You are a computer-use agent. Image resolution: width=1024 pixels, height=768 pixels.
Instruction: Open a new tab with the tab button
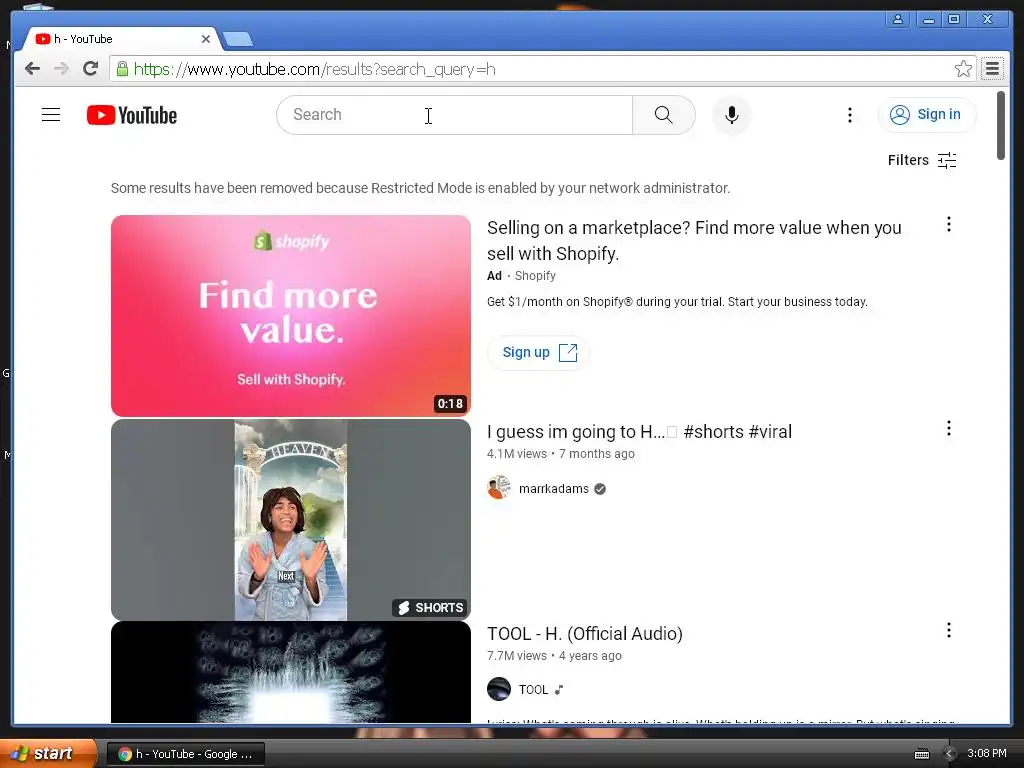pyautogui.click(x=238, y=40)
